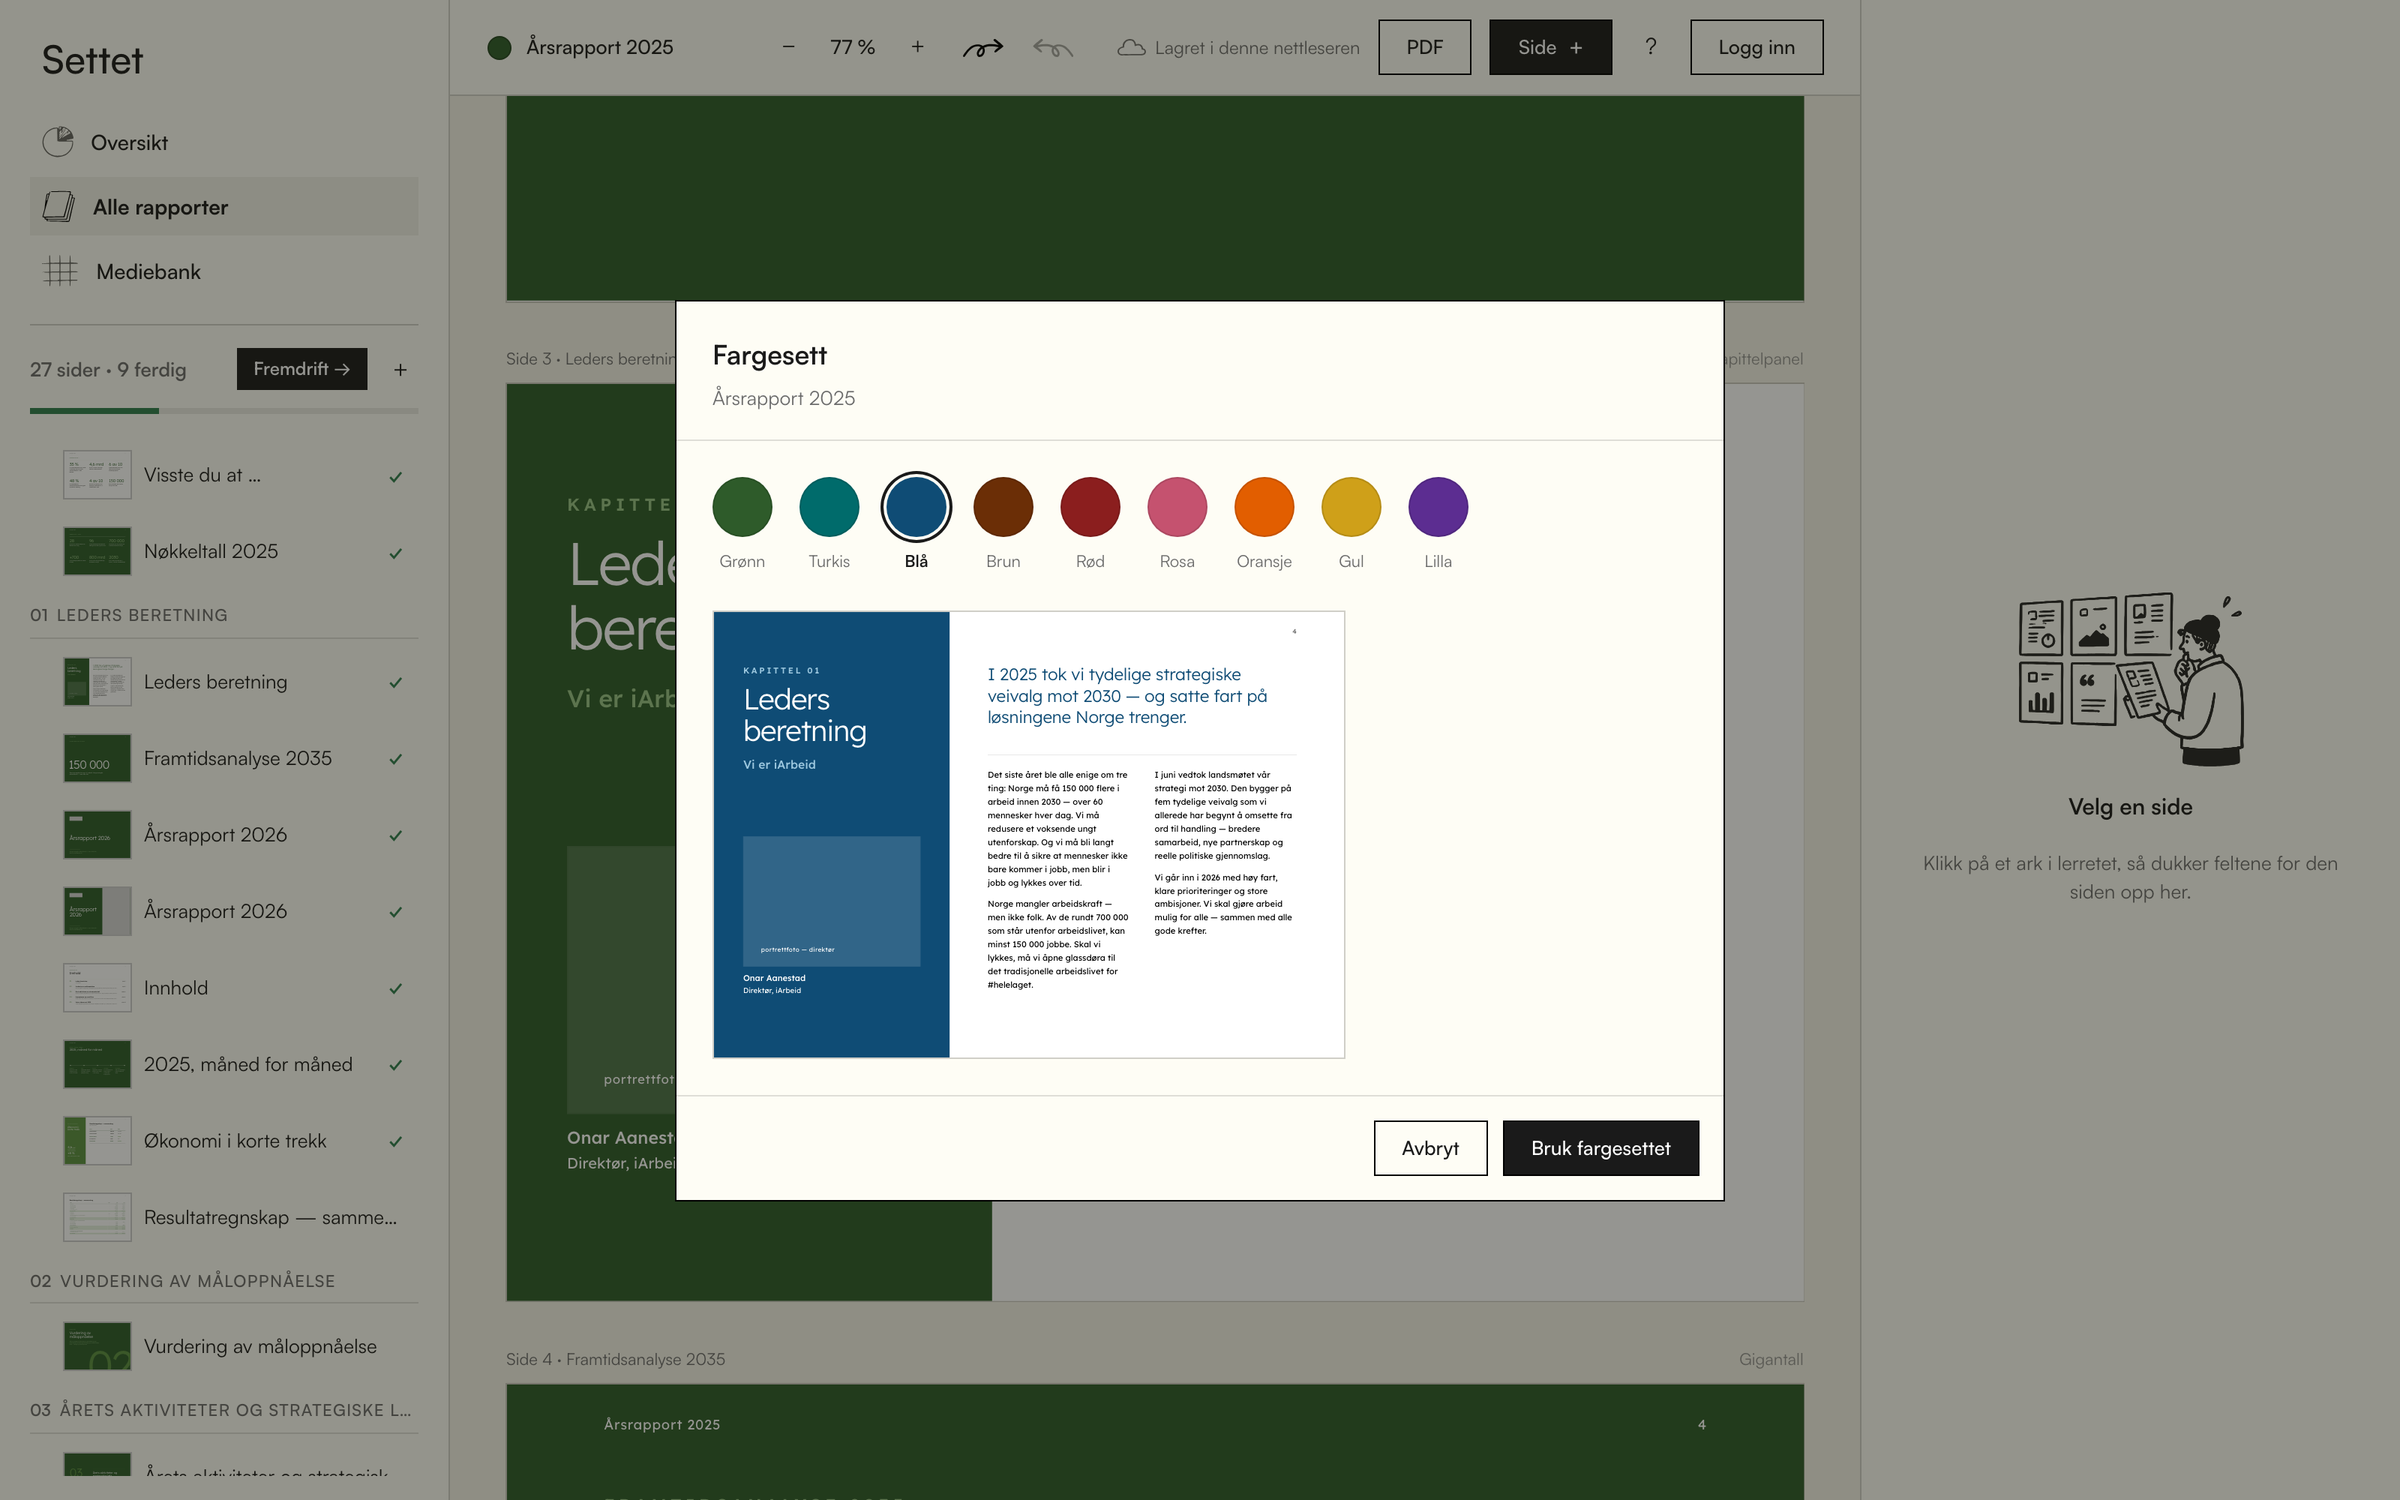Select Framtidsanalyse 2035 page thumbnail
This screenshot has width=2400, height=1500.
(x=97, y=758)
